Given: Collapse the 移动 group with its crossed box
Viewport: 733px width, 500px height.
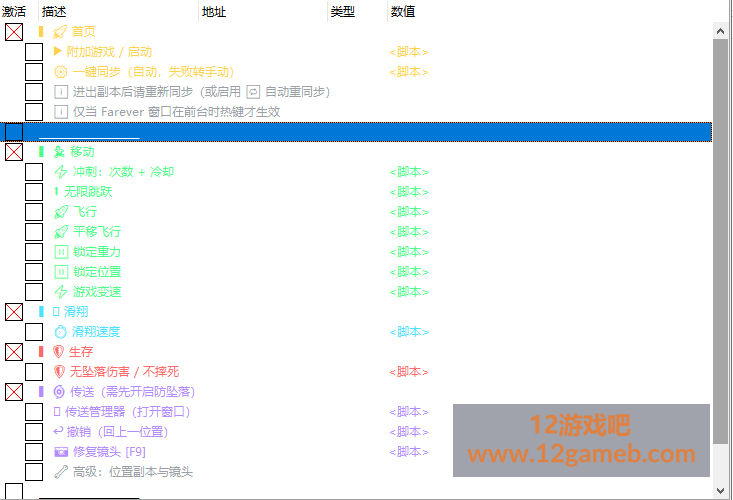Looking at the screenshot, I should click(x=14, y=152).
